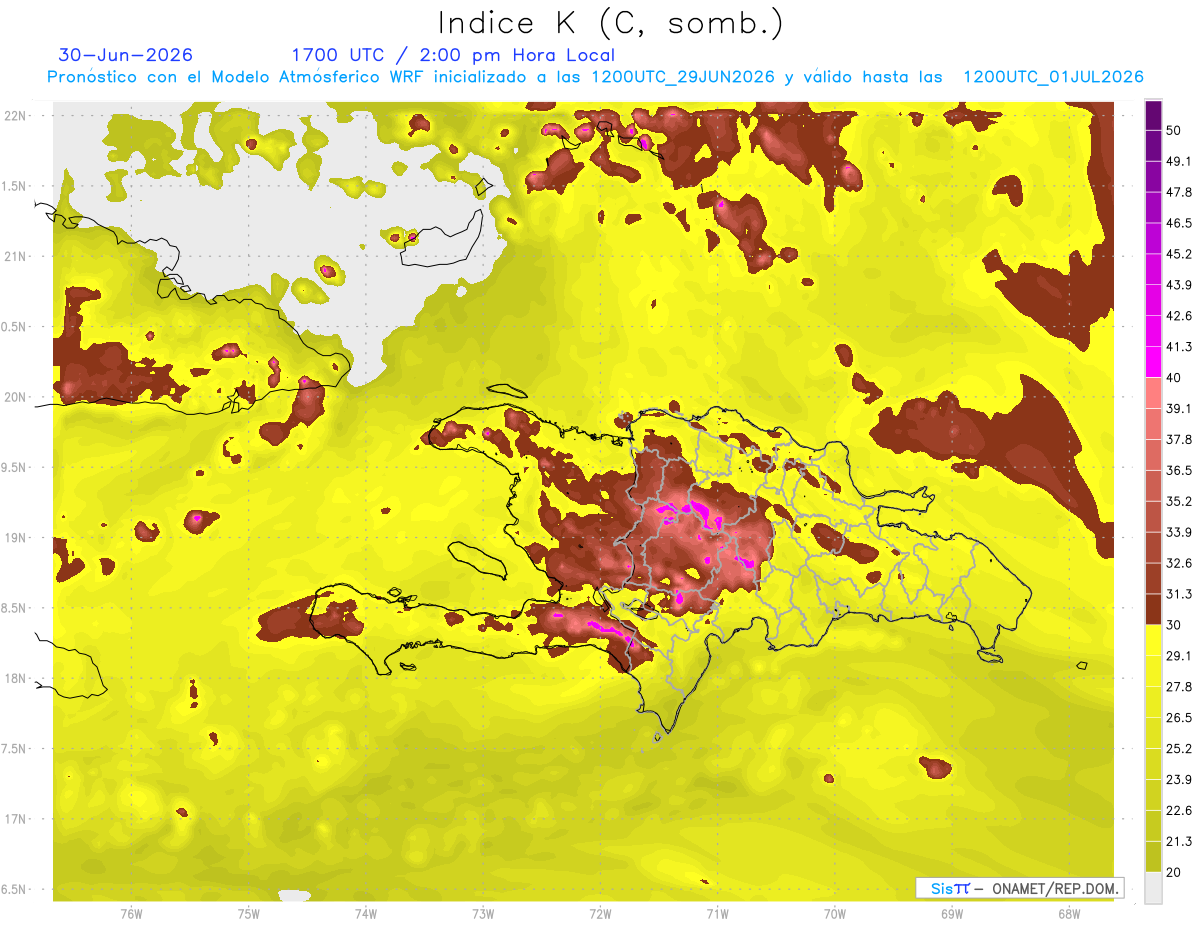1200x927 pixels.
Task: Click the '19N' latitude label
Action: tap(17, 538)
